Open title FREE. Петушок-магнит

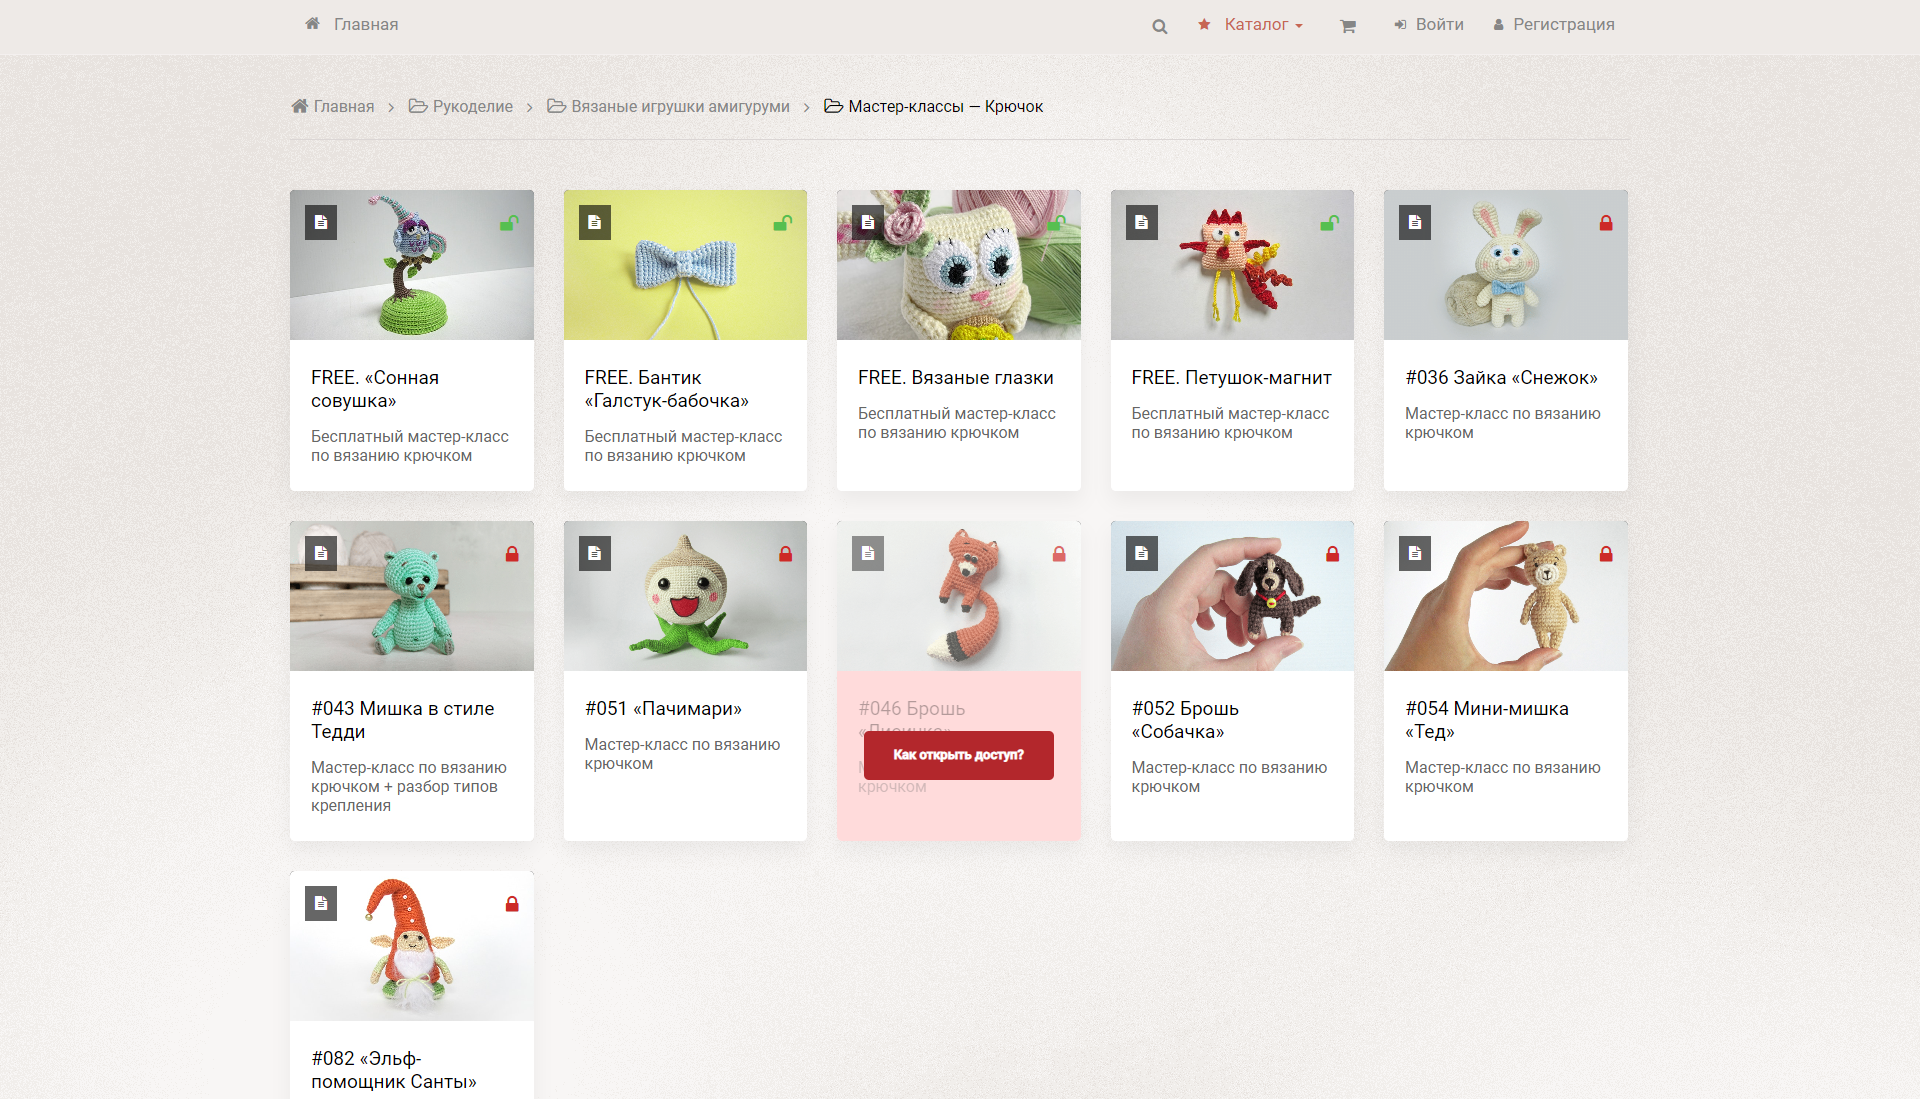[1232, 378]
